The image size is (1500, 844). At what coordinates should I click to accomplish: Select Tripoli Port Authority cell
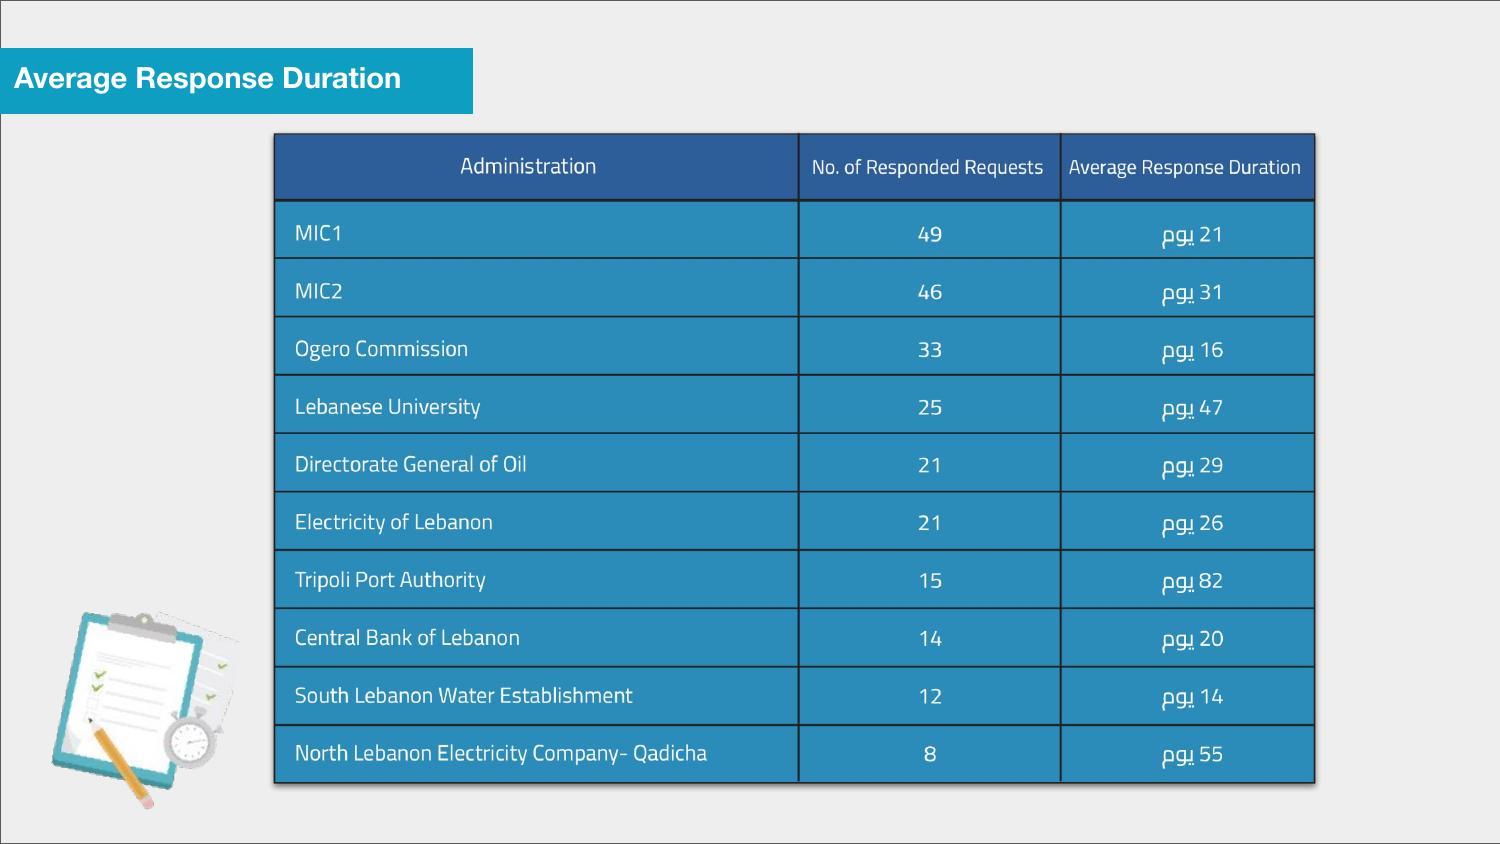coord(536,580)
